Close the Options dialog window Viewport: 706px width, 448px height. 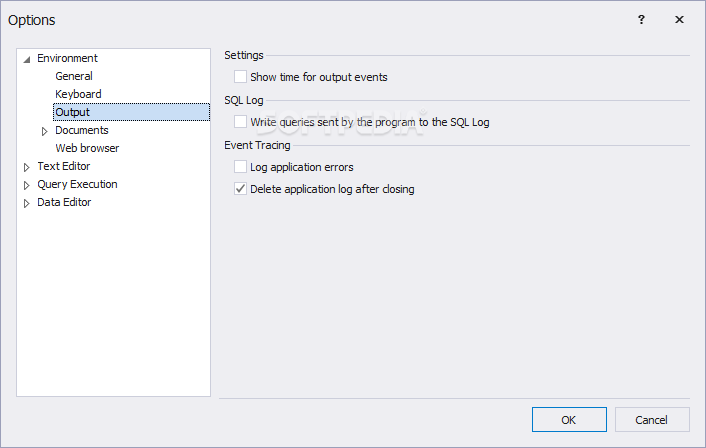point(680,19)
